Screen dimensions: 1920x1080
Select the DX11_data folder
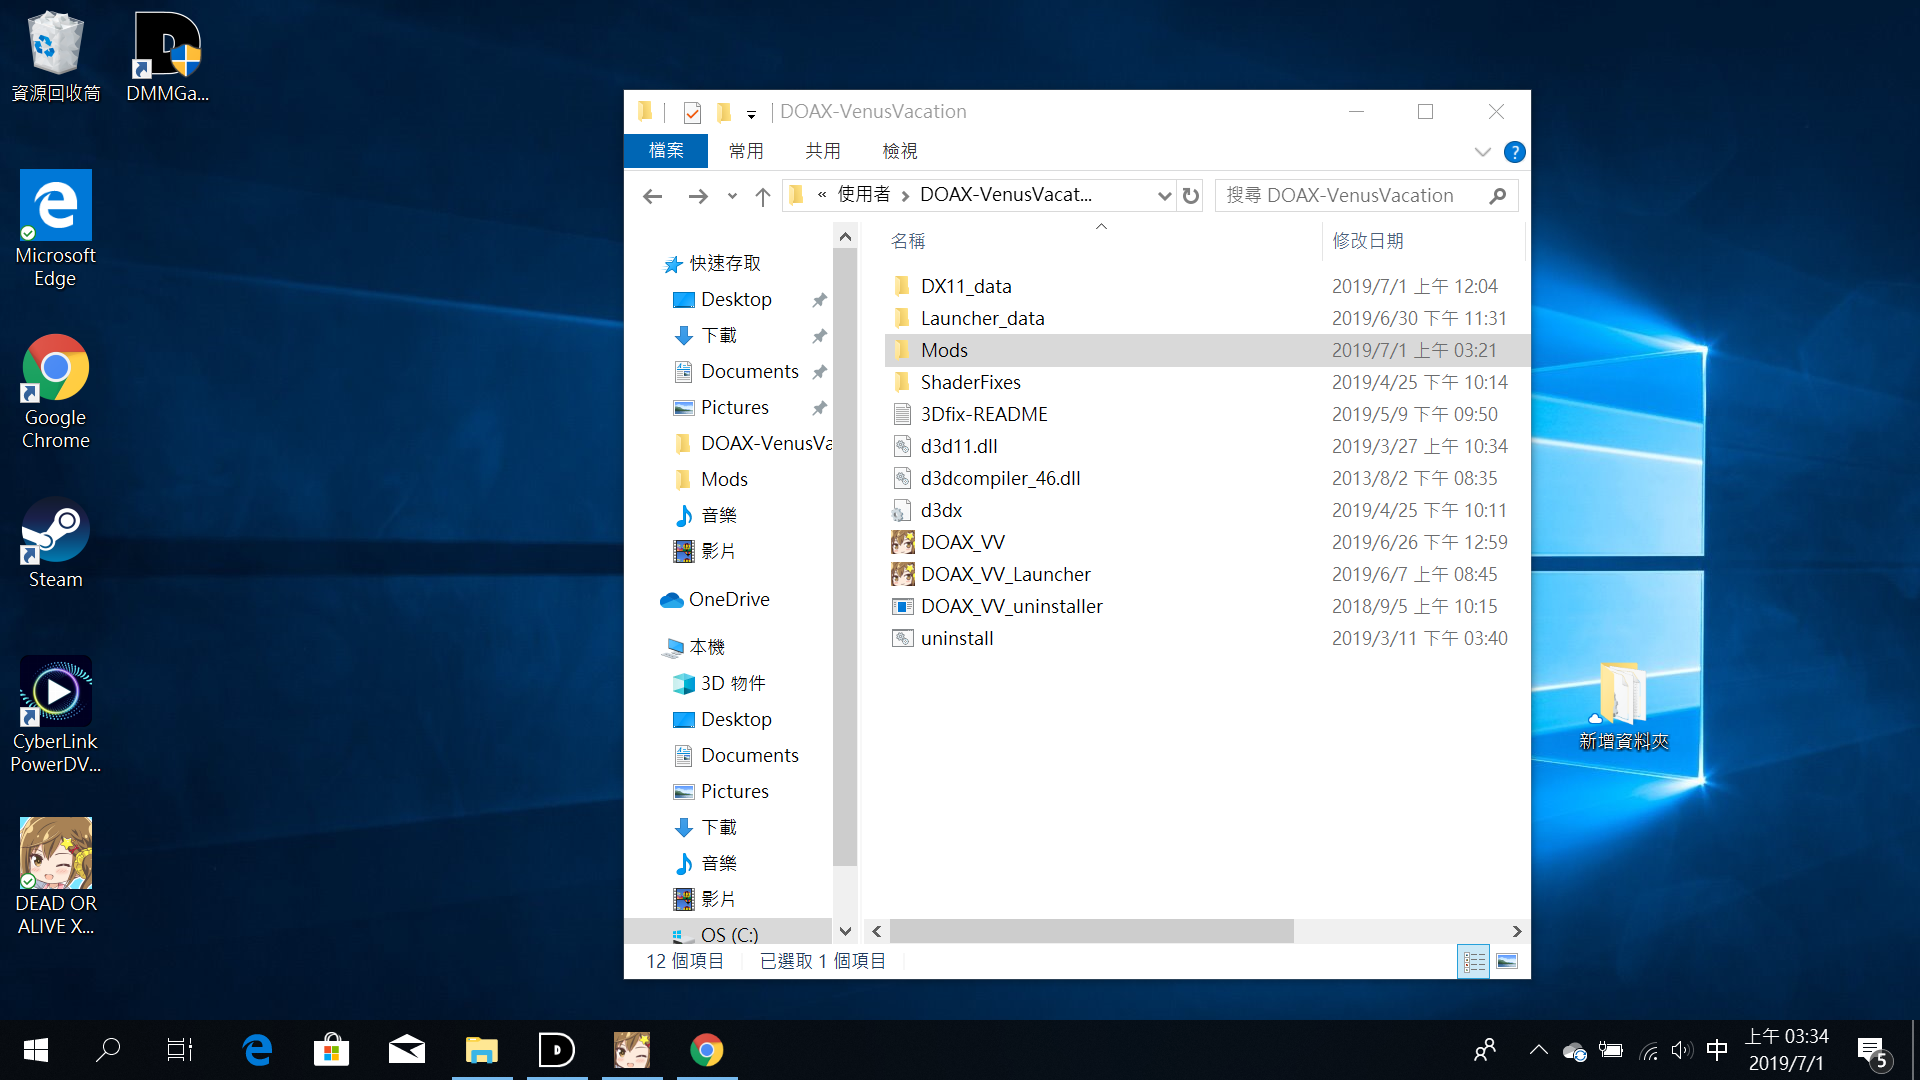tap(966, 286)
